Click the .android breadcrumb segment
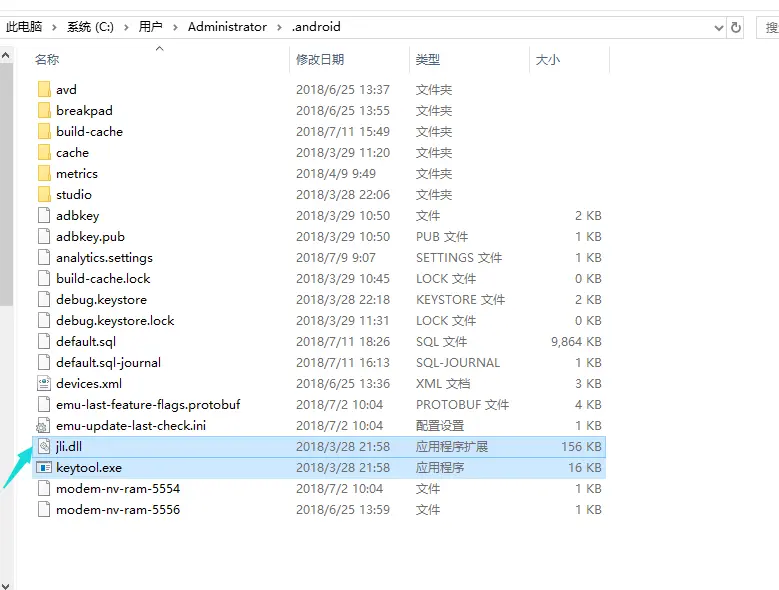This screenshot has height=590, width=779. click(316, 27)
